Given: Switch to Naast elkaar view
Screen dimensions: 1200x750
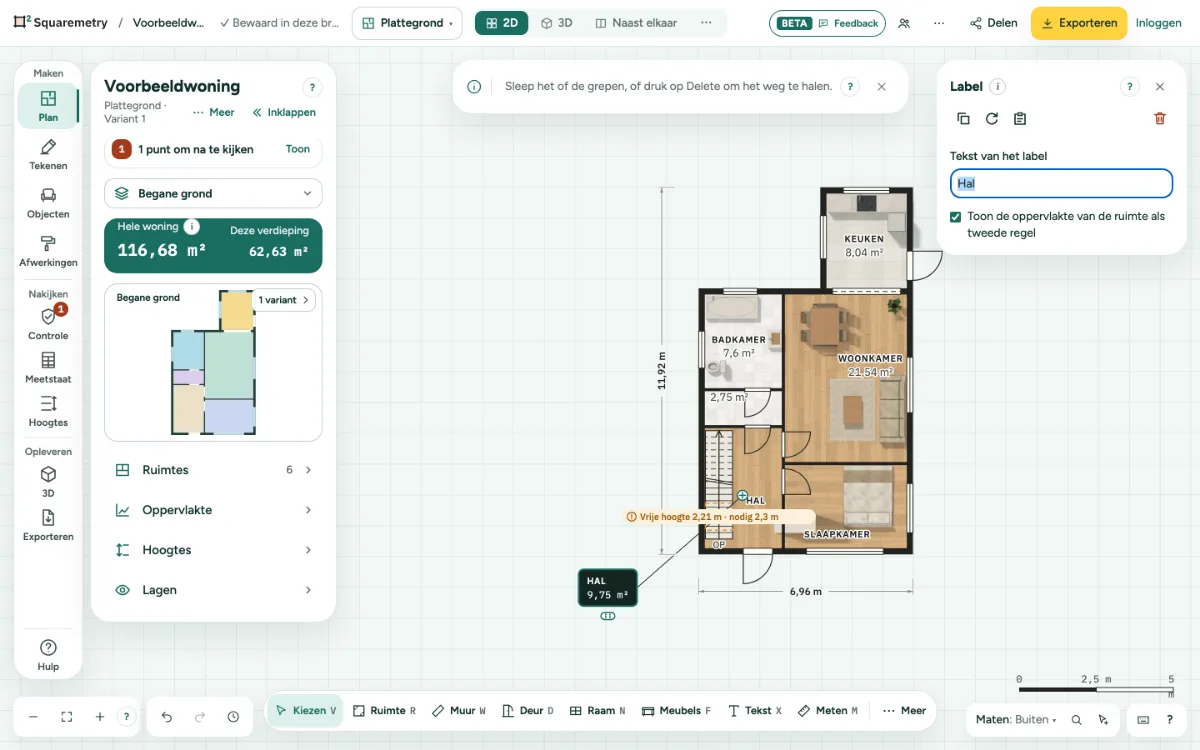Looking at the screenshot, I should click(x=636, y=23).
